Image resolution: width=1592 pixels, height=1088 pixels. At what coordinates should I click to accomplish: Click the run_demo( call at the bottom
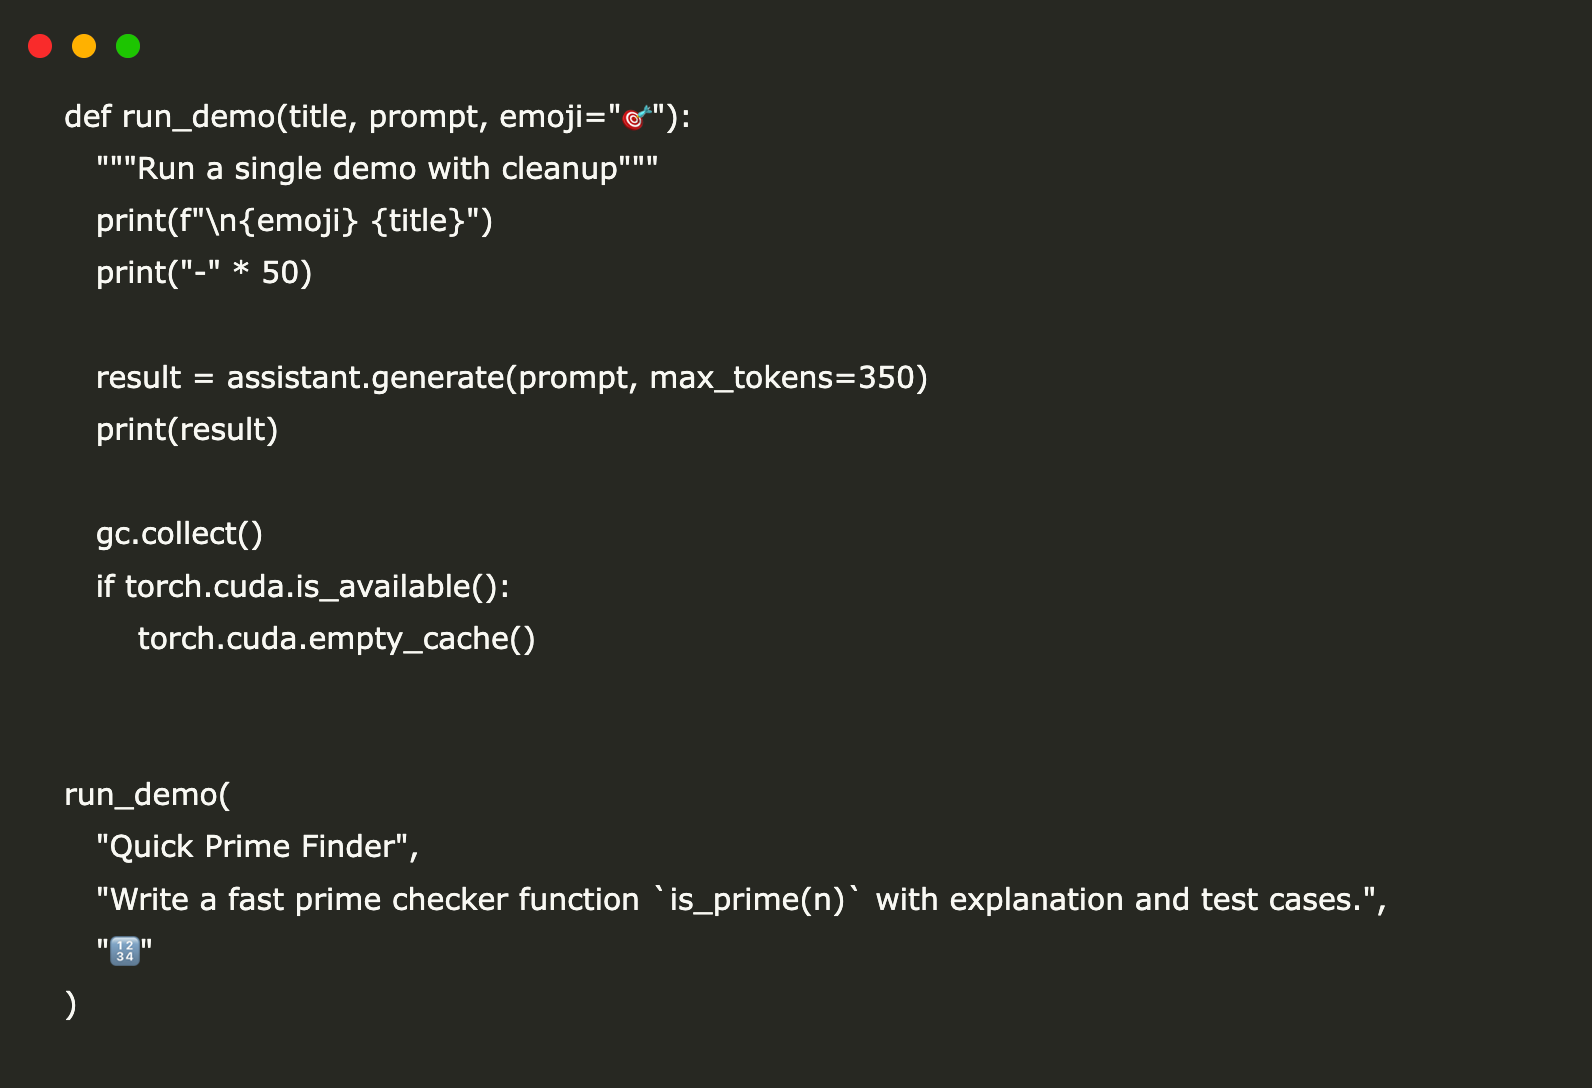click(x=147, y=794)
